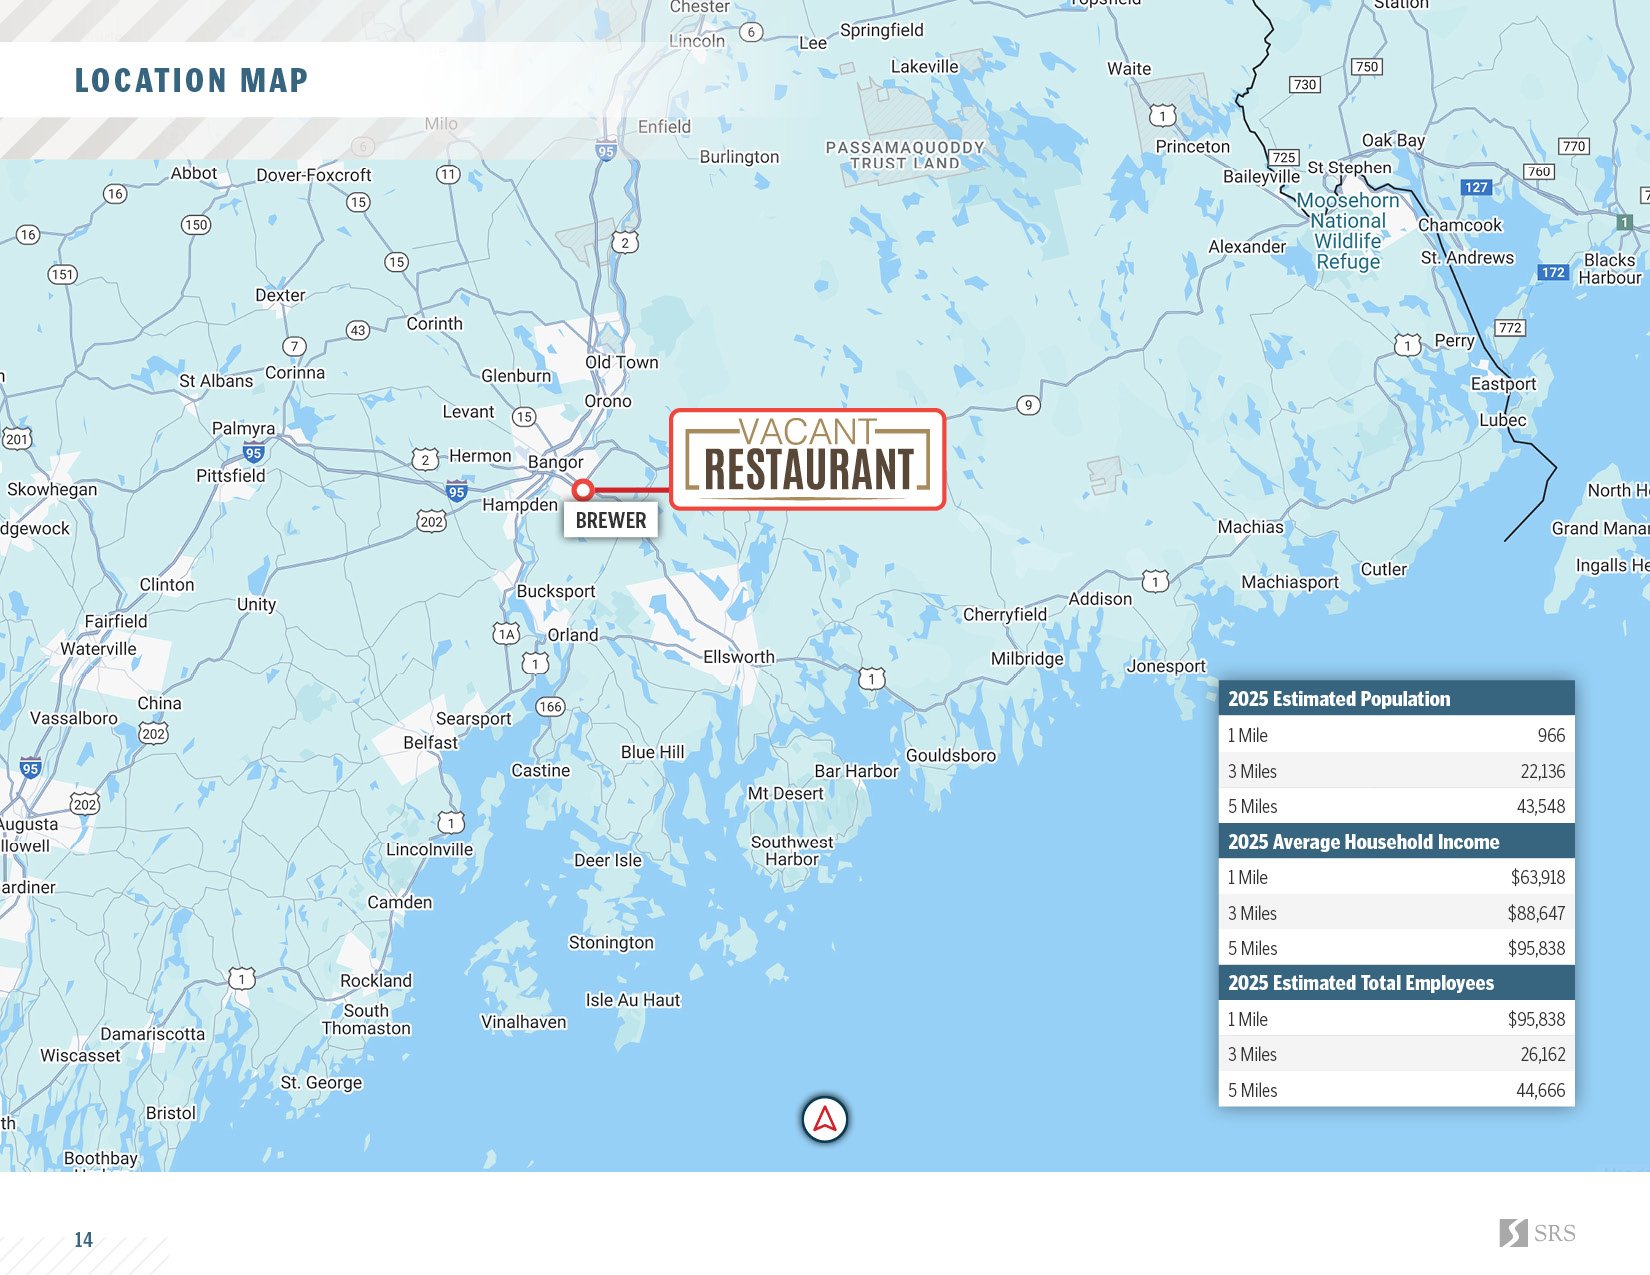
Task: Click the 5 Miles income row $95,838
Action: coord(1396,948)
